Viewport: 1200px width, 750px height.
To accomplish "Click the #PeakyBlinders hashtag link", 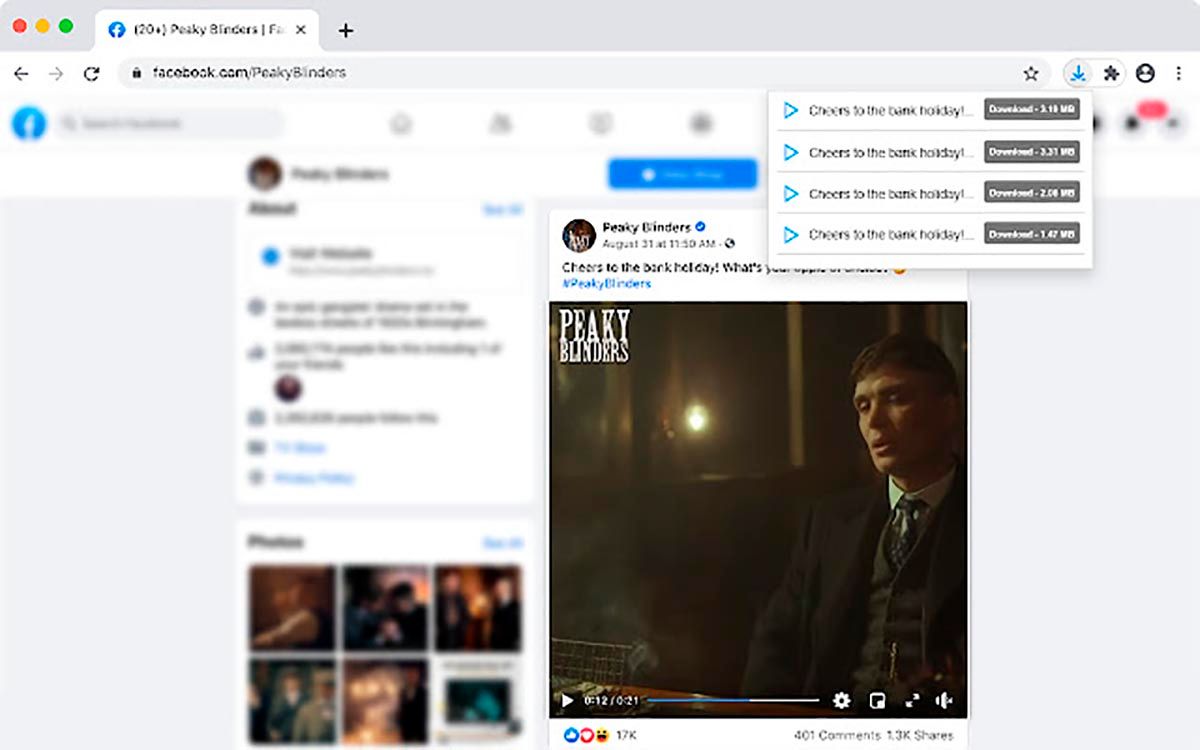I will (607, 283).
